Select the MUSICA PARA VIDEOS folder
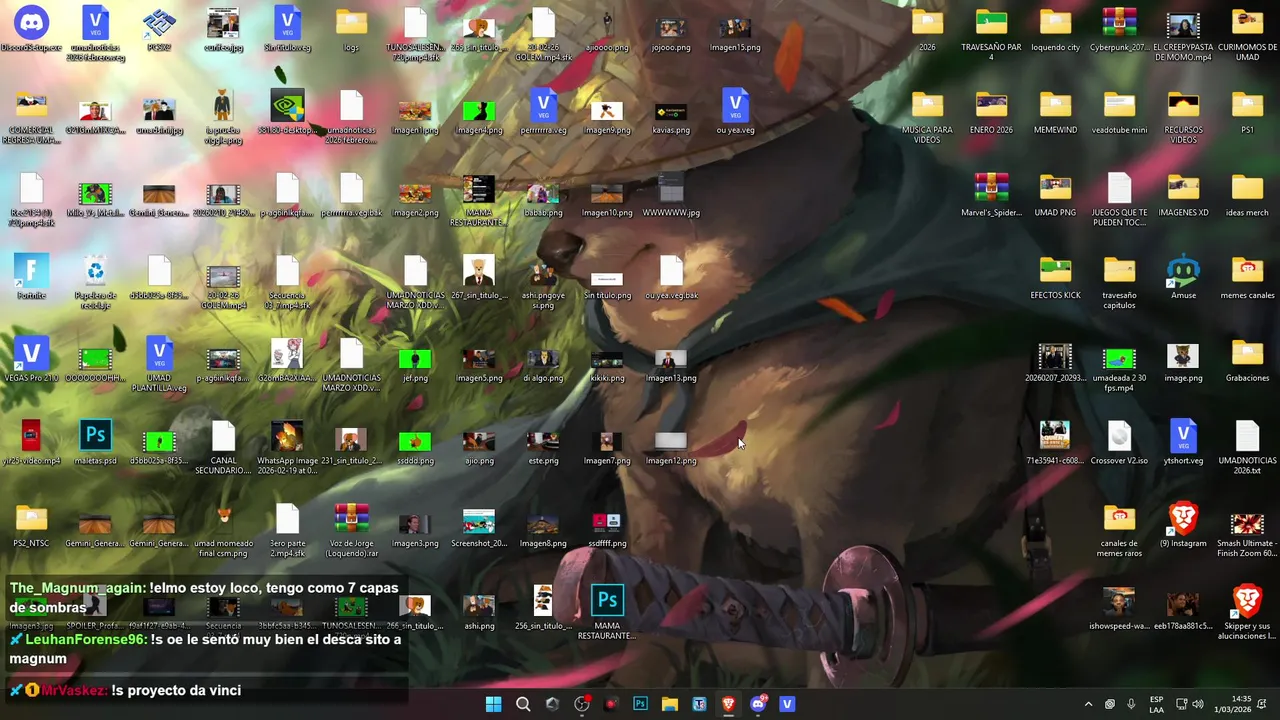Image resolution: width=1280 pixels, height=720 pixels. coord(927,106)
